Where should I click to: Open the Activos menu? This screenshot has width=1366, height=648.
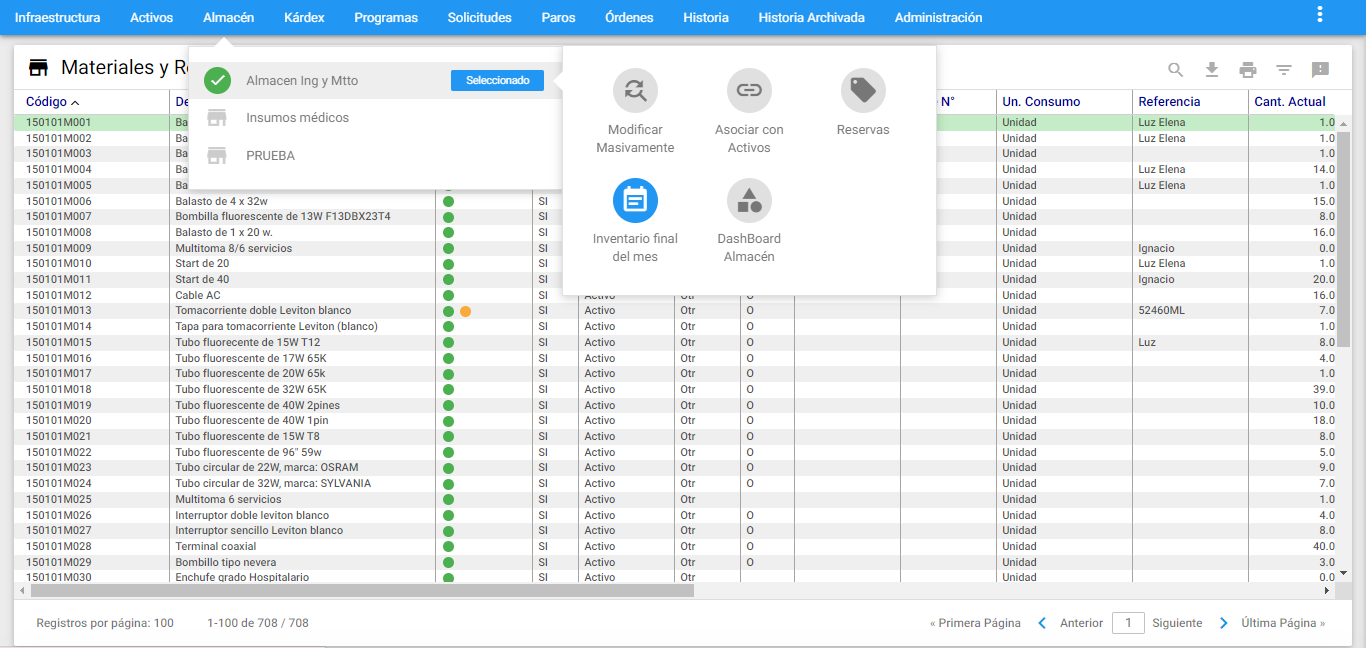151,18
